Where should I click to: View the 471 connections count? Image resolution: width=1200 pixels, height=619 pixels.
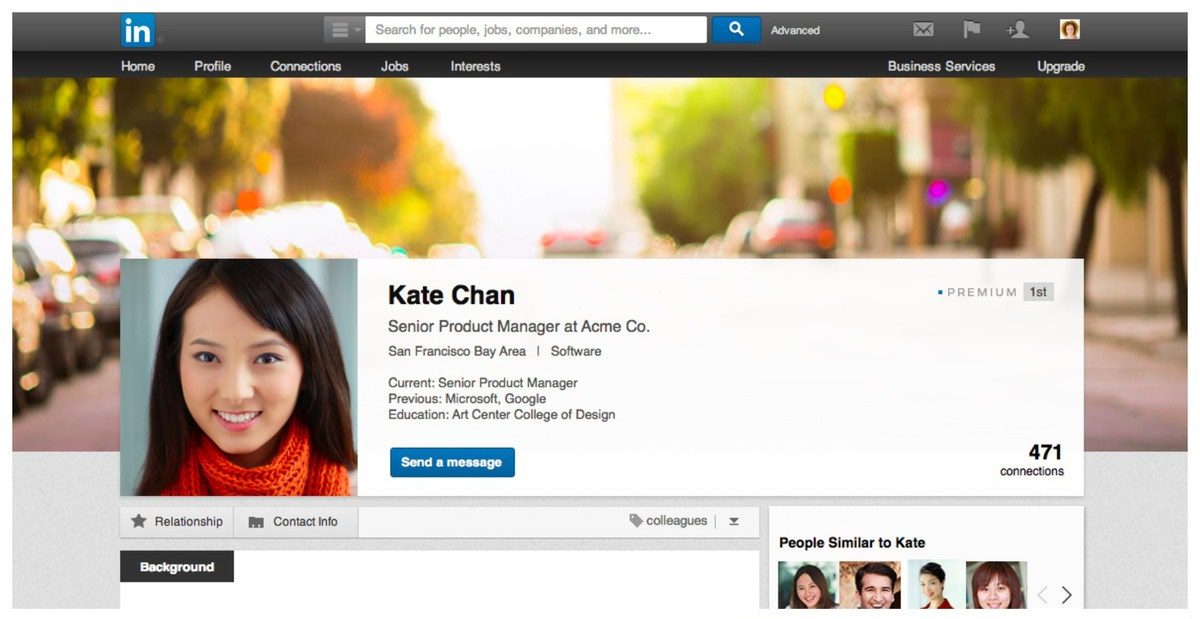1033,460
